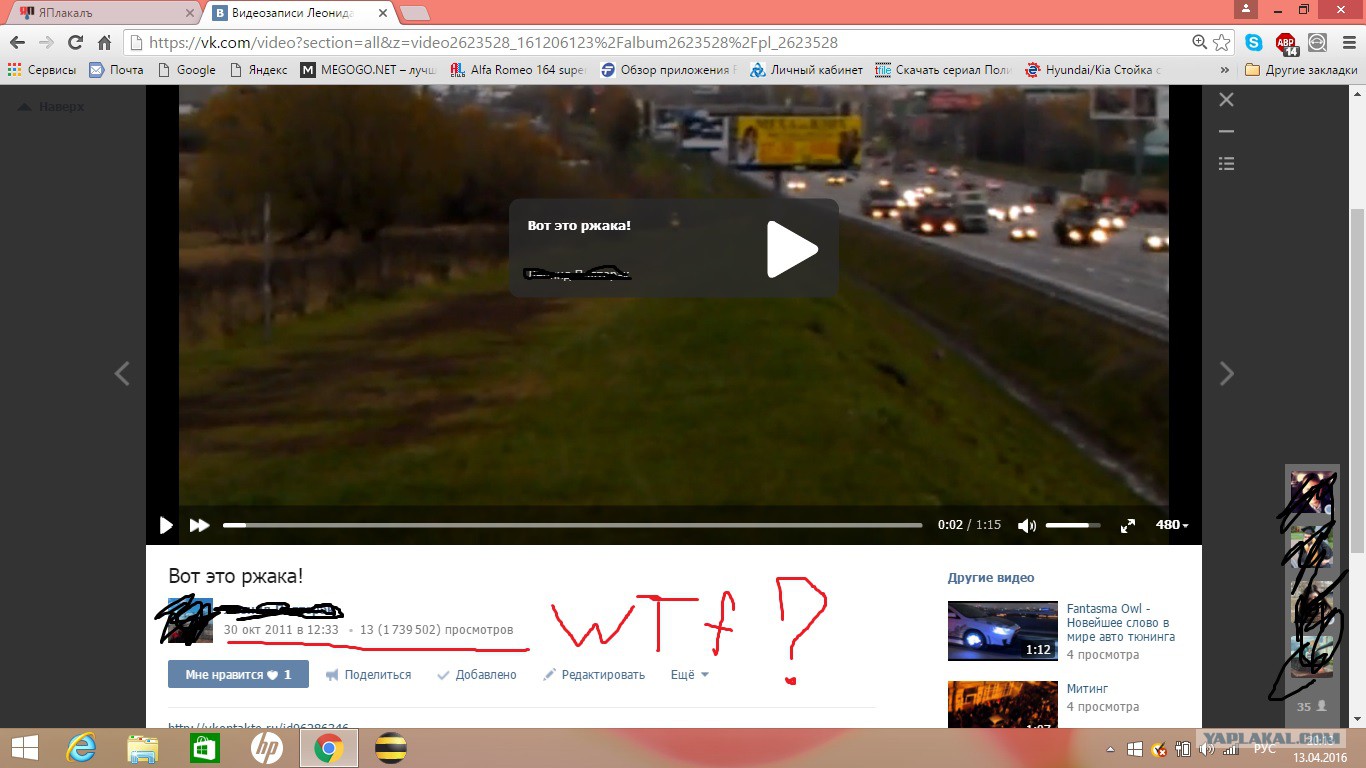Open the Windows Store taskbar icon
The image size is (1366, 768).
[204, 748]
